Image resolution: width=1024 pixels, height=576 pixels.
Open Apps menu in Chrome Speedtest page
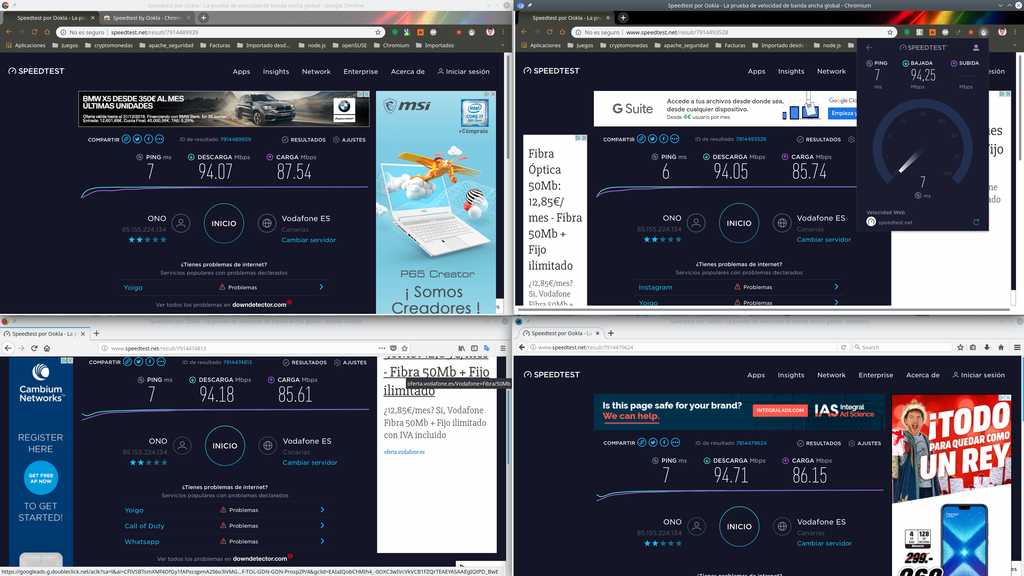[x=242, y=72]
